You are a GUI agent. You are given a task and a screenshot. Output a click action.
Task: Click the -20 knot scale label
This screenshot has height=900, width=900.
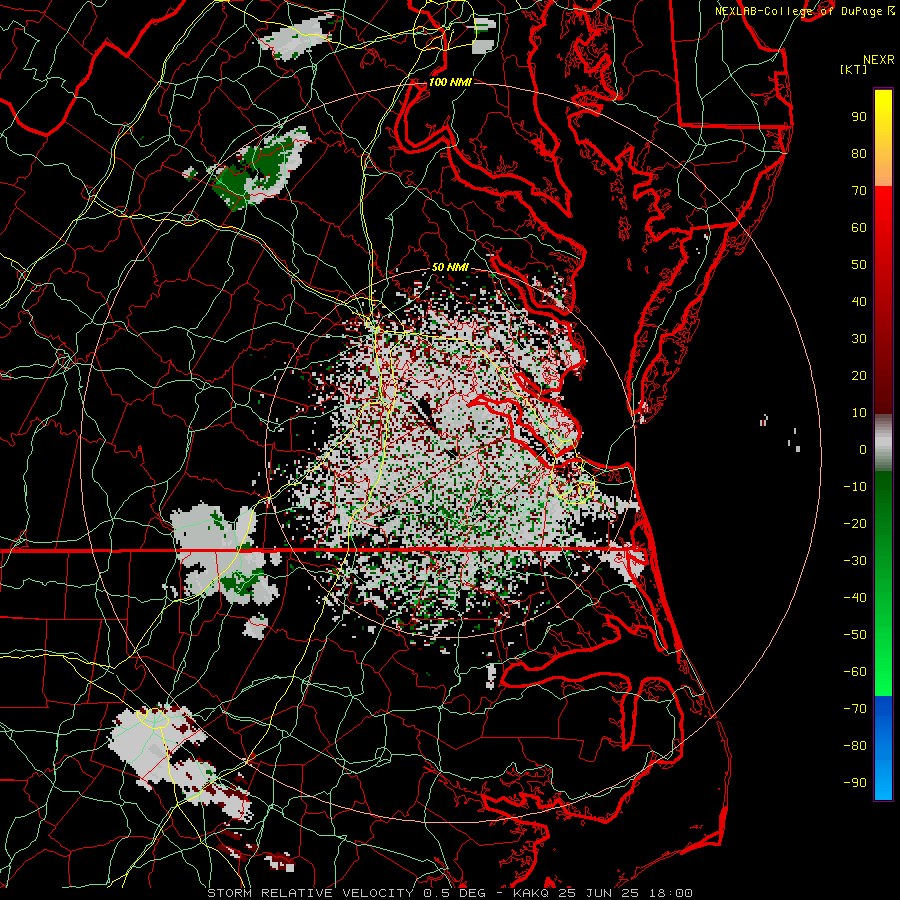tap(855, 524)
